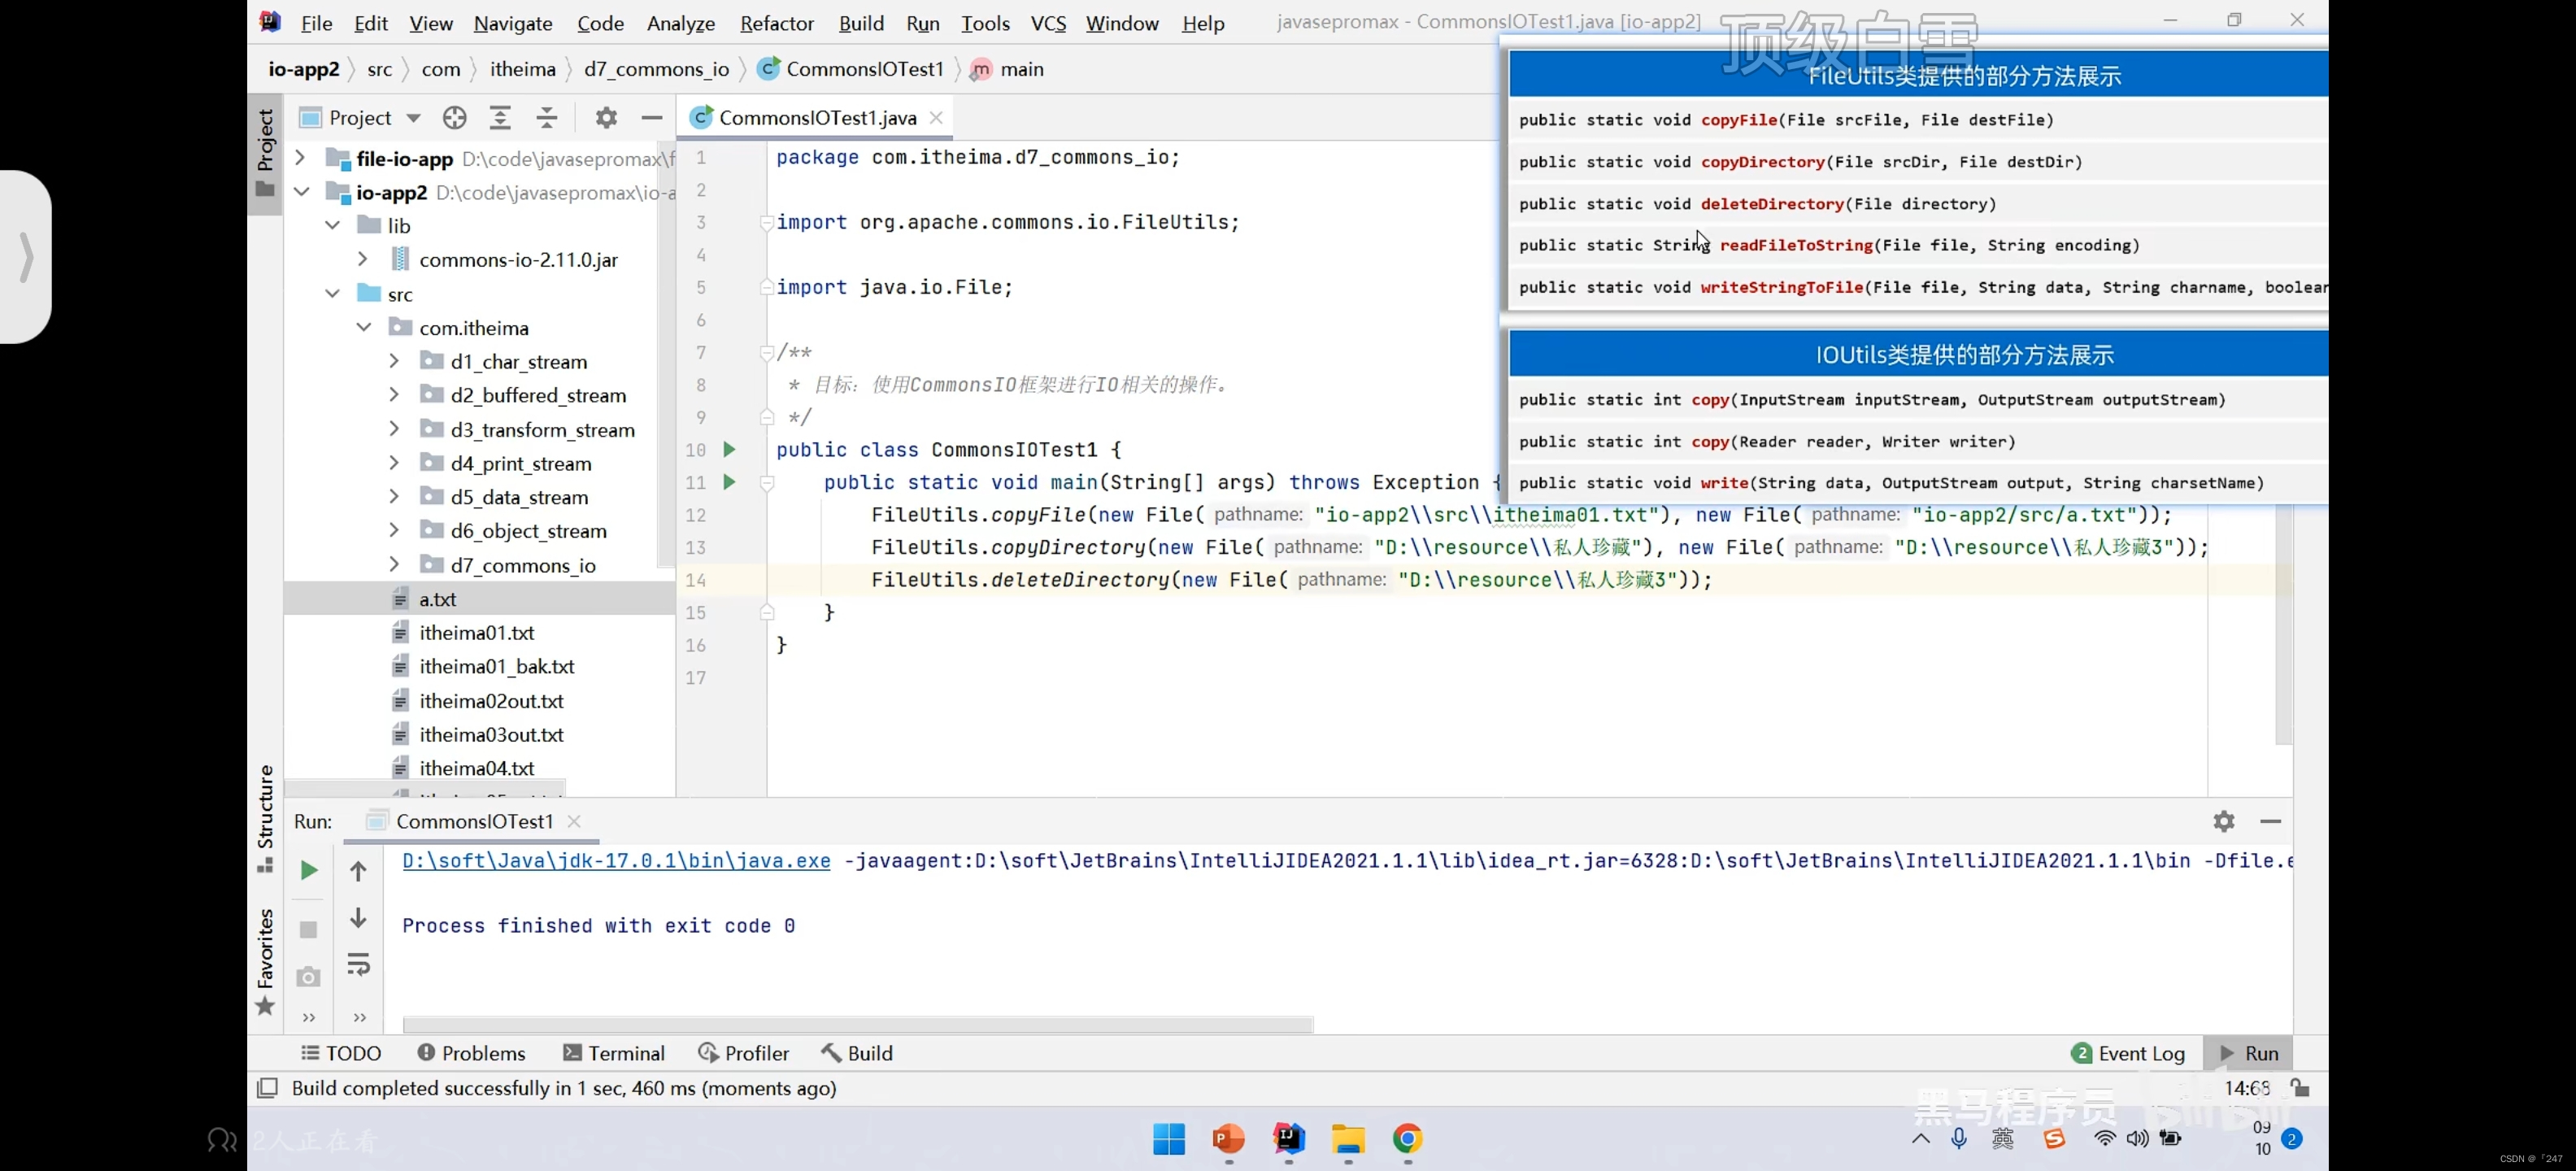The height and width of the screenshot is (1171, 2576).
Task: Open the TODO tool window
Action: pos(342,1053)
